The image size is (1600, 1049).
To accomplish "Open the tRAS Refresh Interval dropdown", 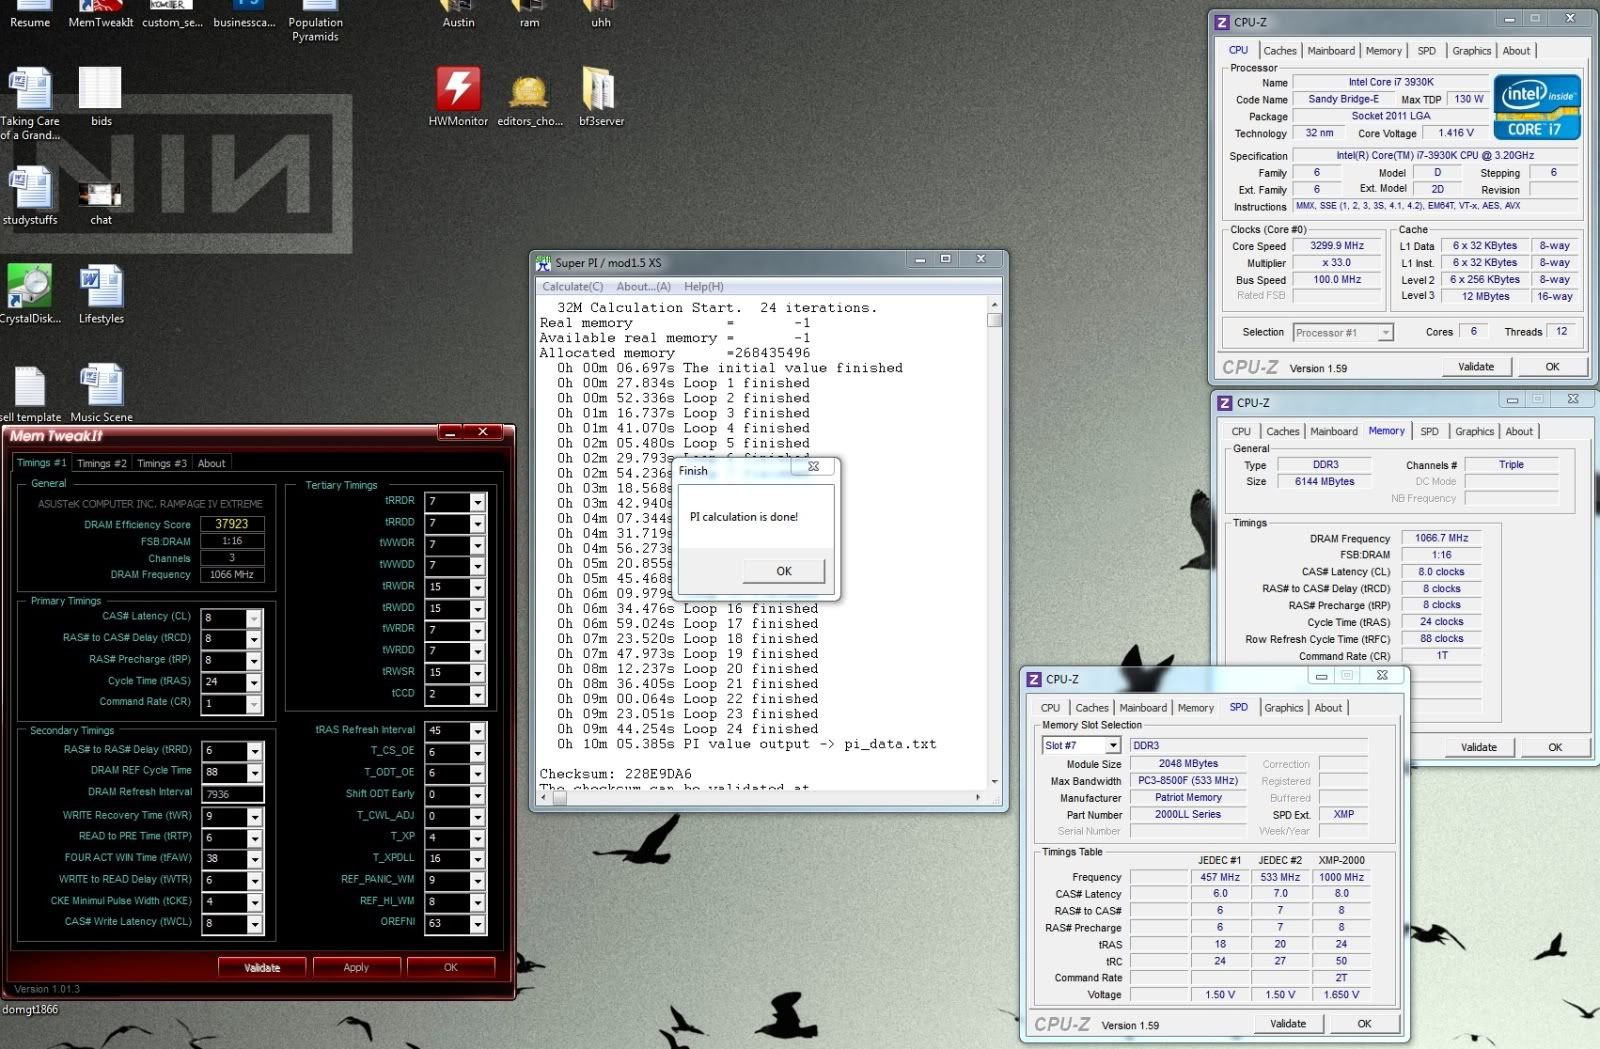I will [478, 731].
